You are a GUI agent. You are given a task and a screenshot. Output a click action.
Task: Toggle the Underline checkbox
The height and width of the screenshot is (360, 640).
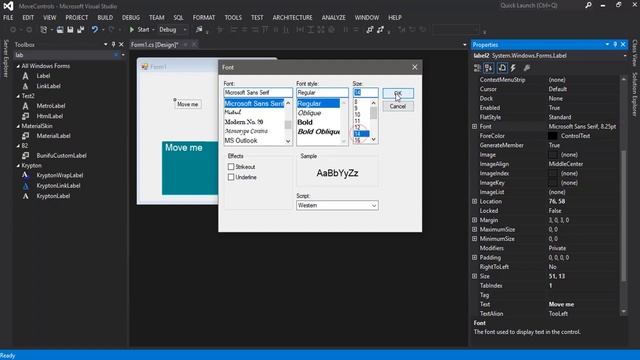tap(231, 177)
